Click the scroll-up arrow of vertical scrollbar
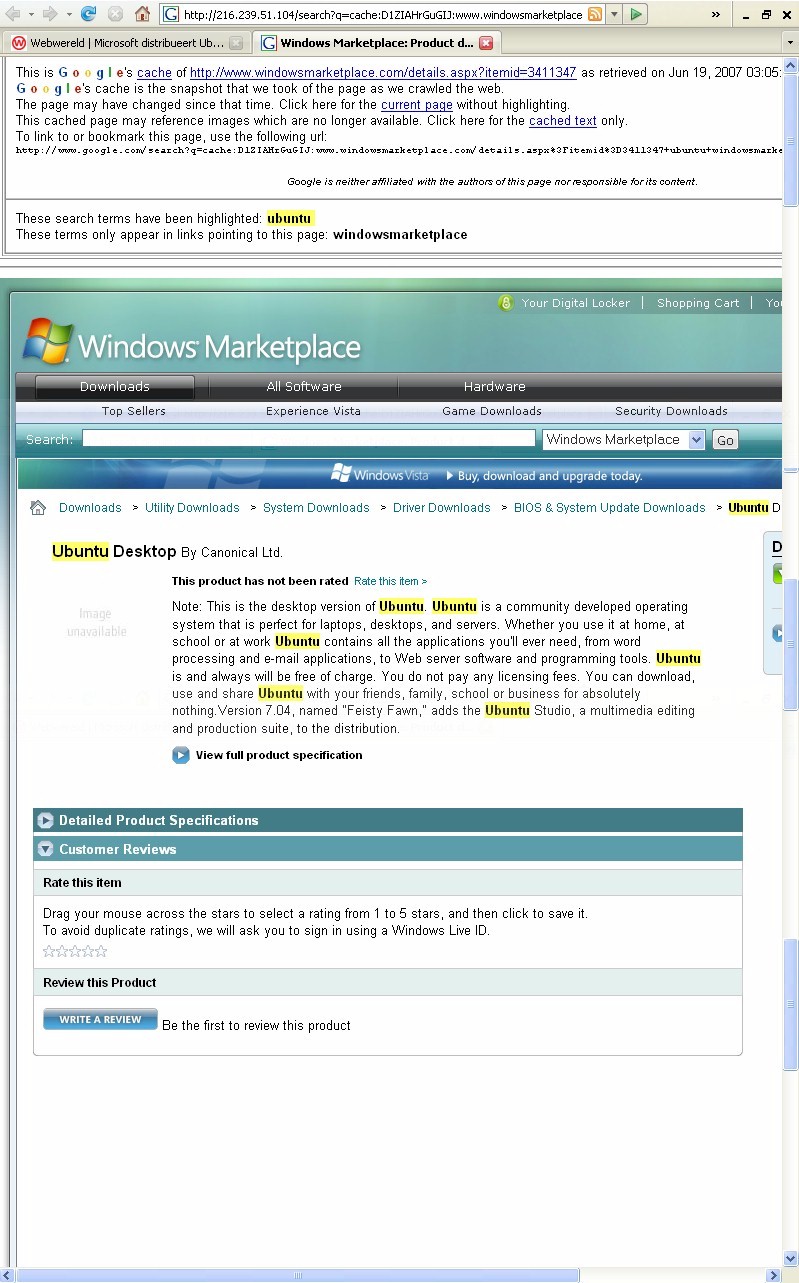Screen dimensions: 799x1283 coord(791,66)
